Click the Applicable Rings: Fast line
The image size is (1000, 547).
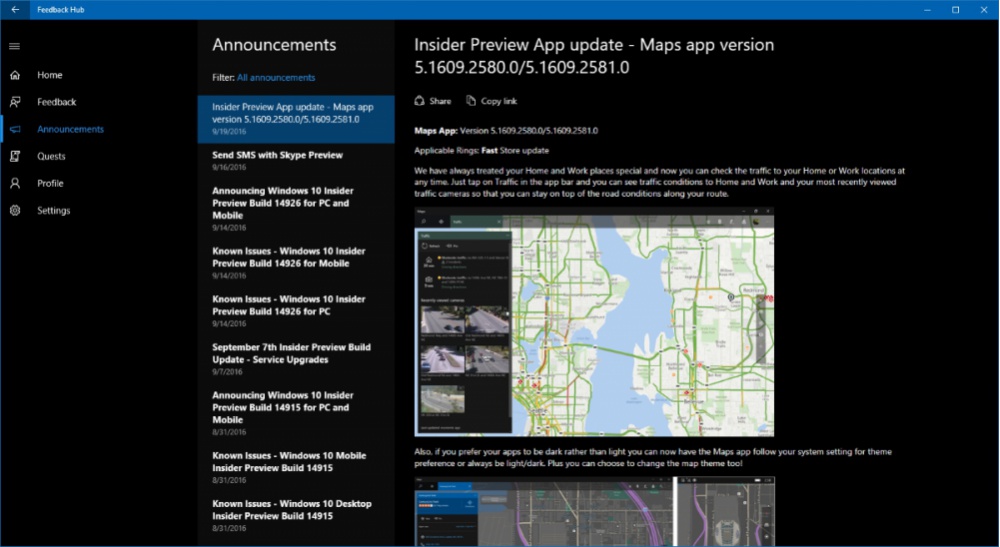pyautogui.click(x=482, y=150)
